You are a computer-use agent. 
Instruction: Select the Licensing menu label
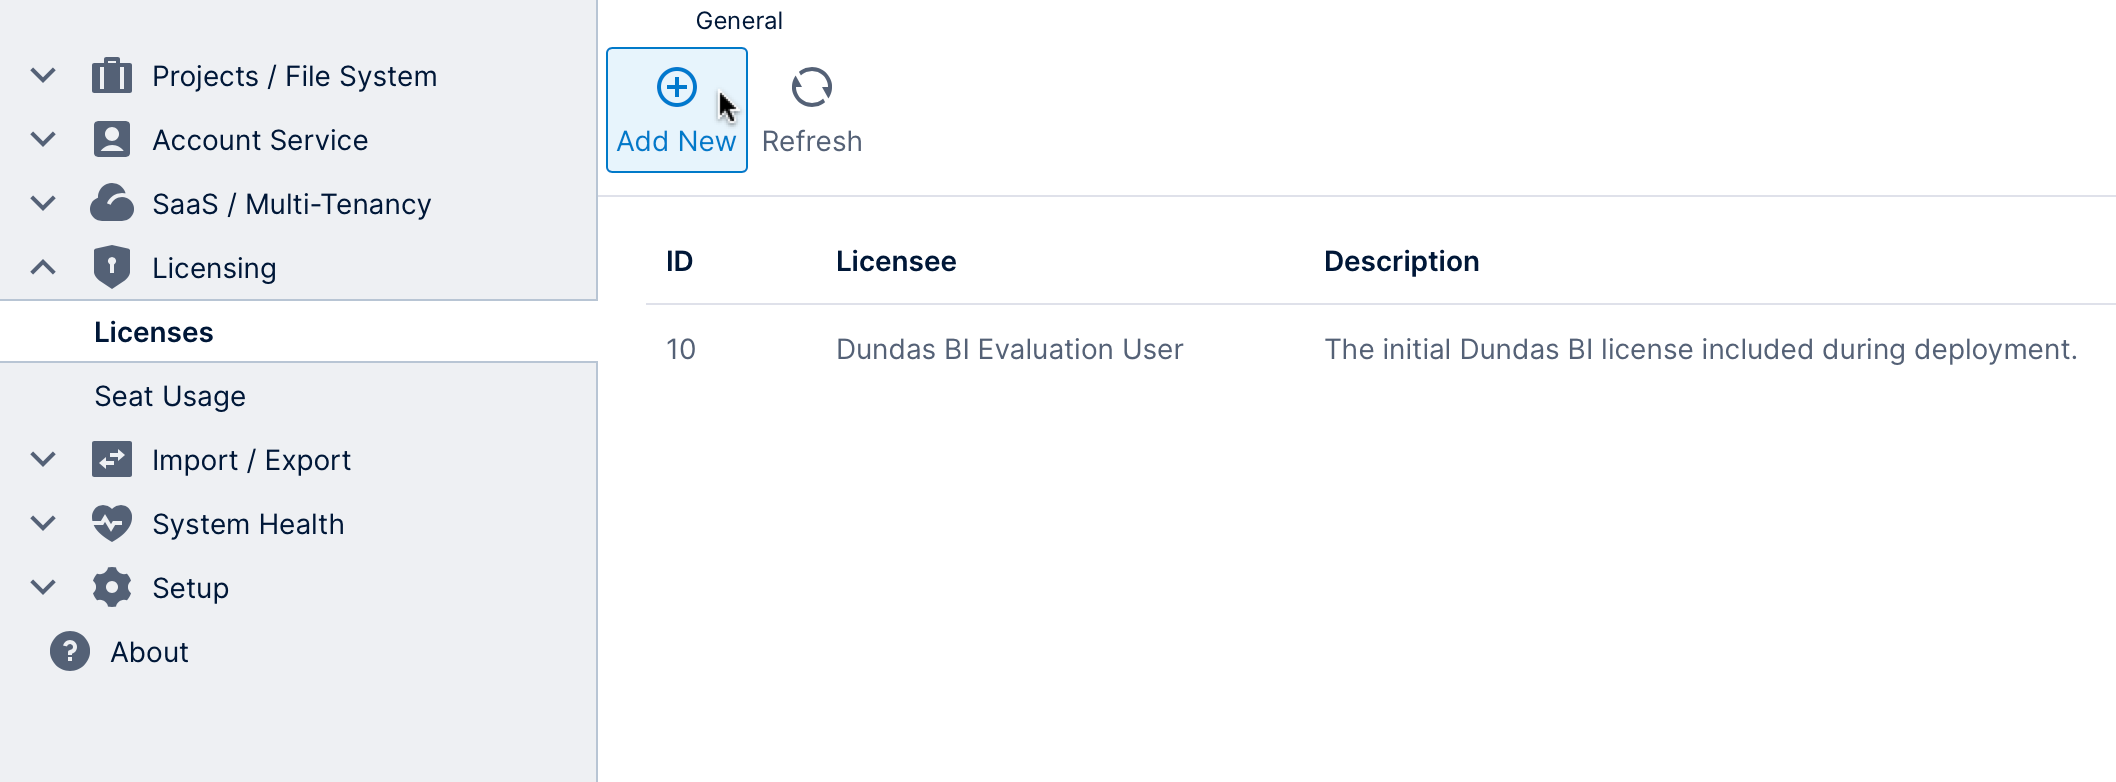(214, 268)
